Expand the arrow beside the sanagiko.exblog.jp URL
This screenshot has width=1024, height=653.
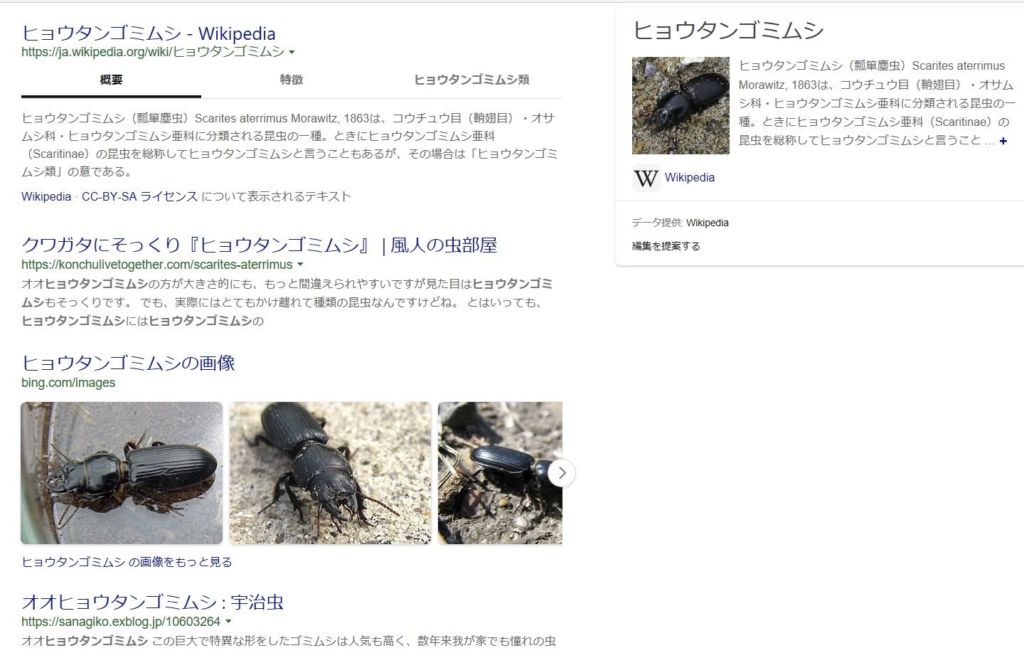click(x=229, y=622)
